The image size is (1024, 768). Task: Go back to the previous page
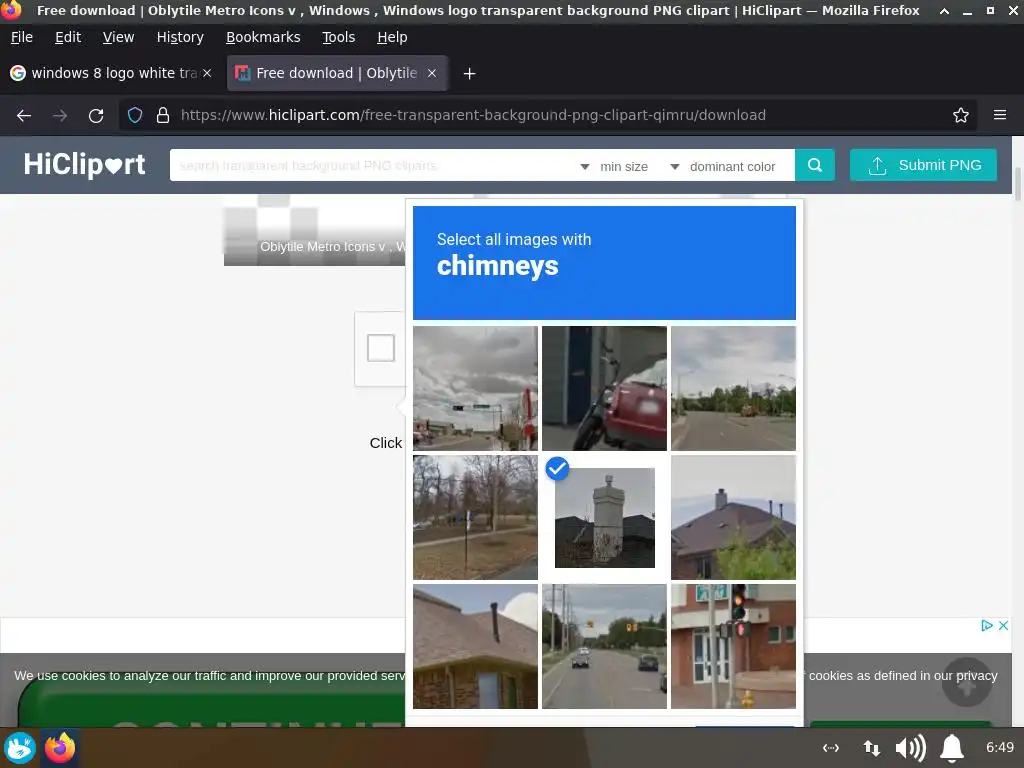pos(24,116)
